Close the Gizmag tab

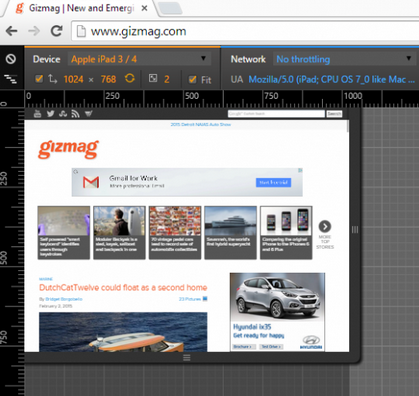[144, 8]
